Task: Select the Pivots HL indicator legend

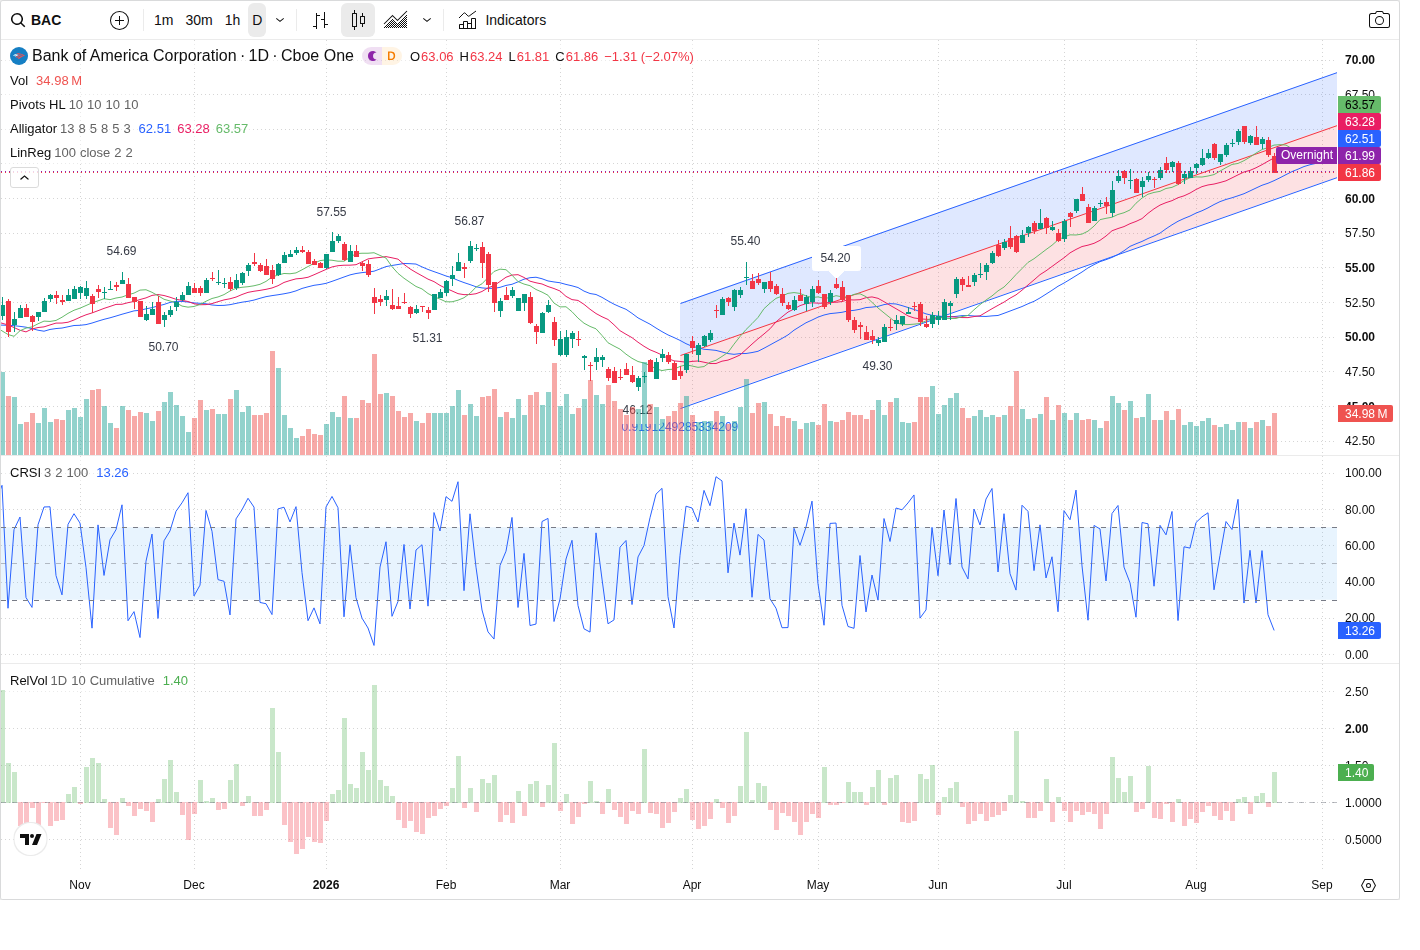Action: pos(37,105)
